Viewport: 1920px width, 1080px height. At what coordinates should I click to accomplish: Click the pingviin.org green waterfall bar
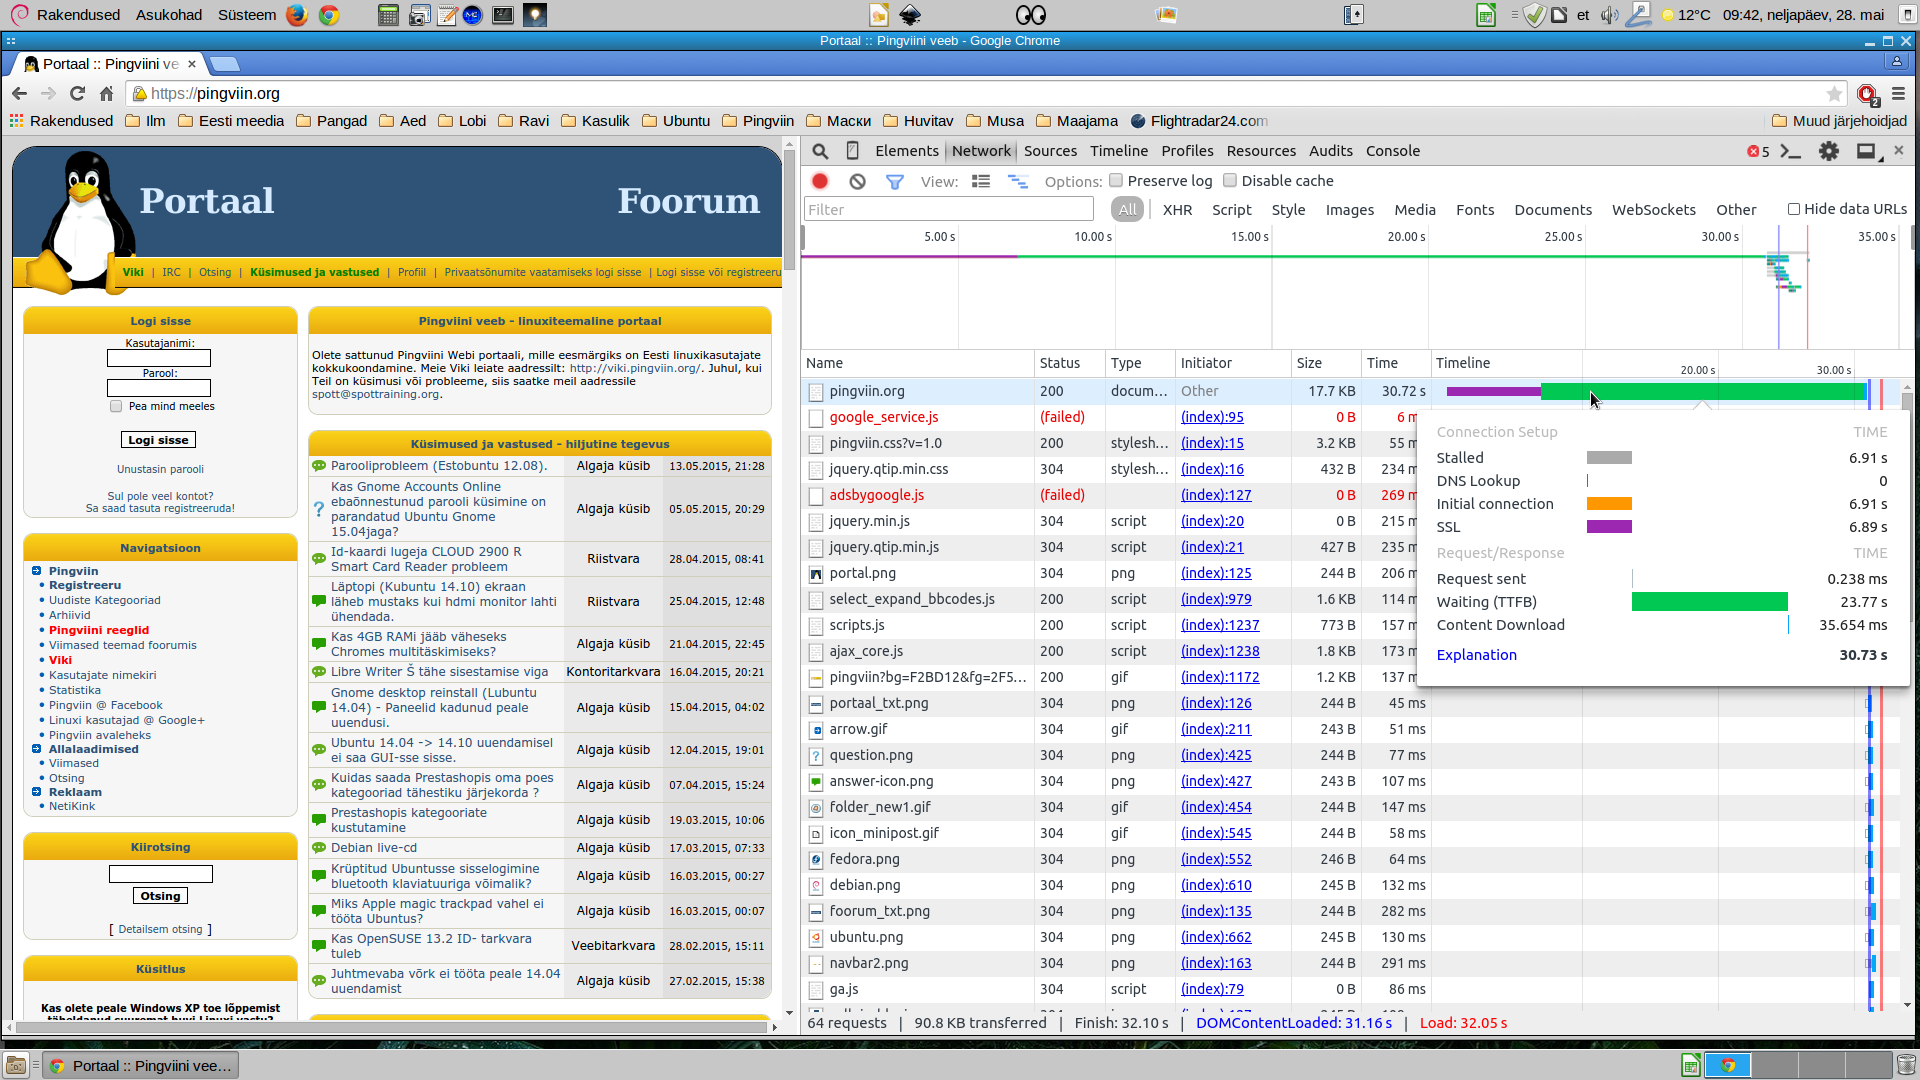[x=1703, y=391]
